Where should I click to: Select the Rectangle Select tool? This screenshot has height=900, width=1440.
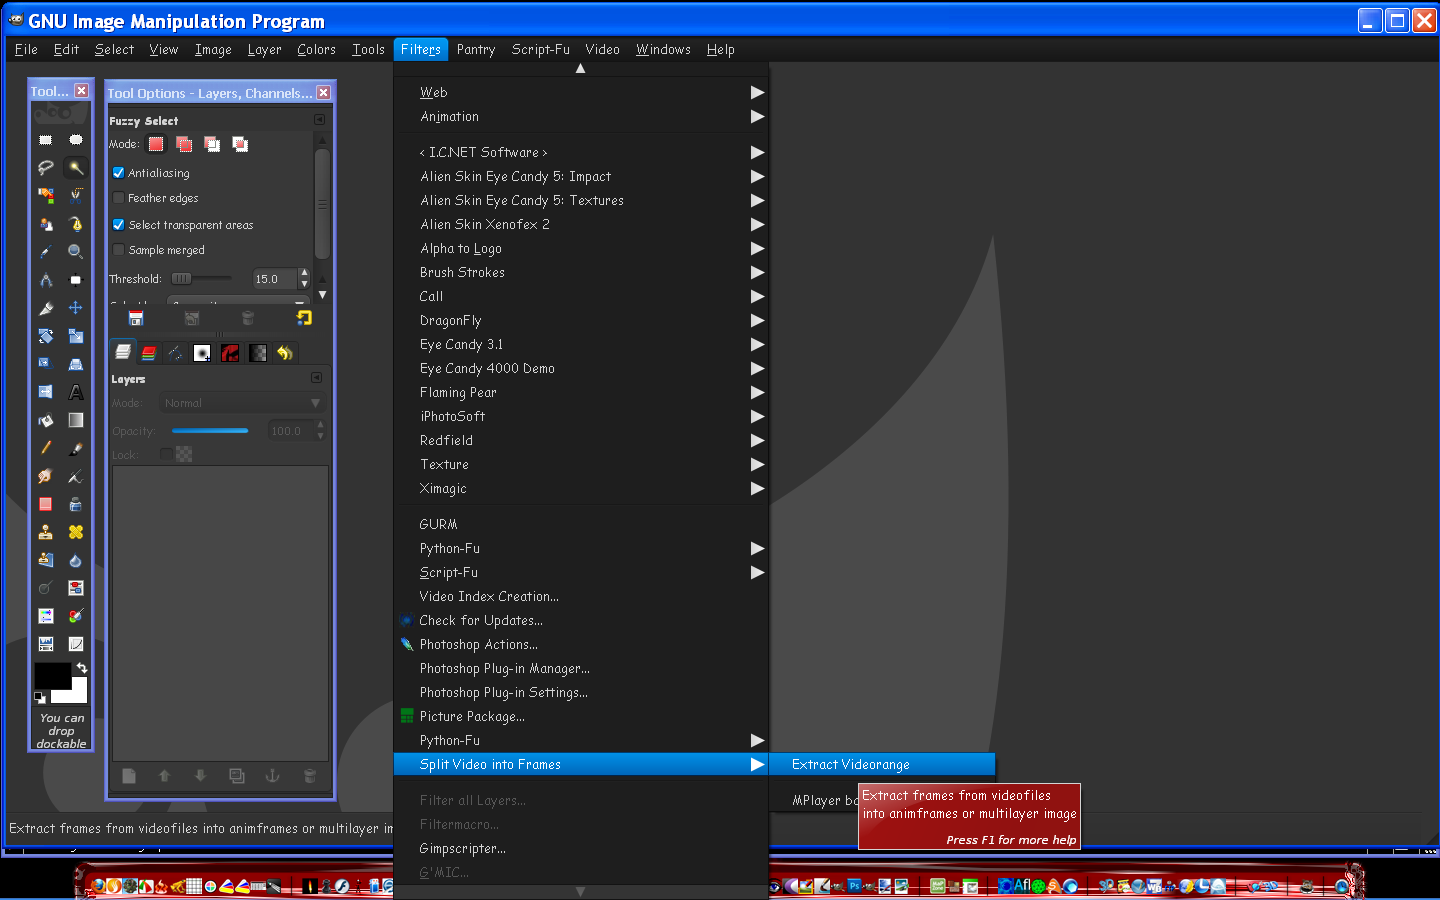point(46,140)
